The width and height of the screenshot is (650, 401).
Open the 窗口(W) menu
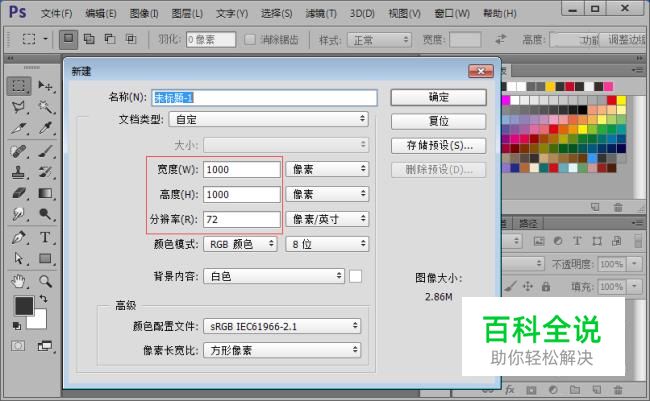click(x=452, y=14)
